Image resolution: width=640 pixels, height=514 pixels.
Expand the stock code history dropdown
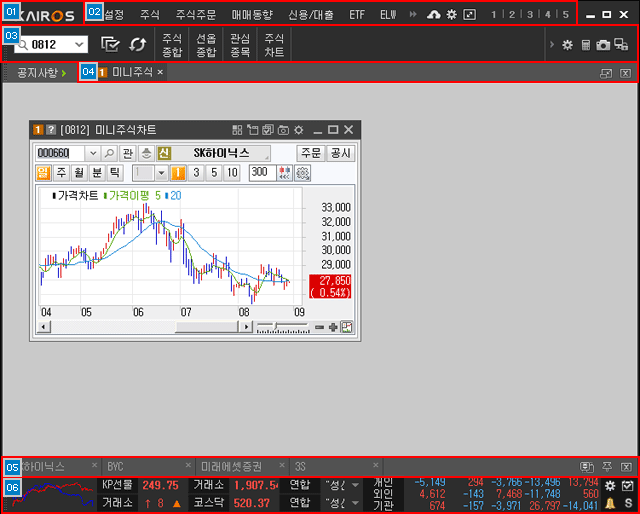(93, 154)
